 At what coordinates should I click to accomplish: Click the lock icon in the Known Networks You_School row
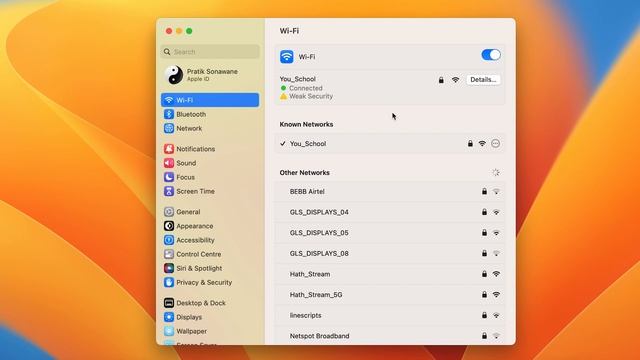470,144
